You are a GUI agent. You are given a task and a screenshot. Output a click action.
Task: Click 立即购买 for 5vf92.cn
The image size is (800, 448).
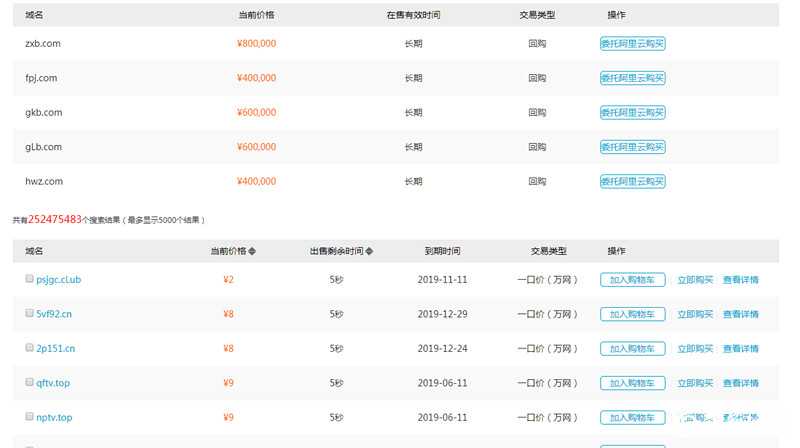695,314
